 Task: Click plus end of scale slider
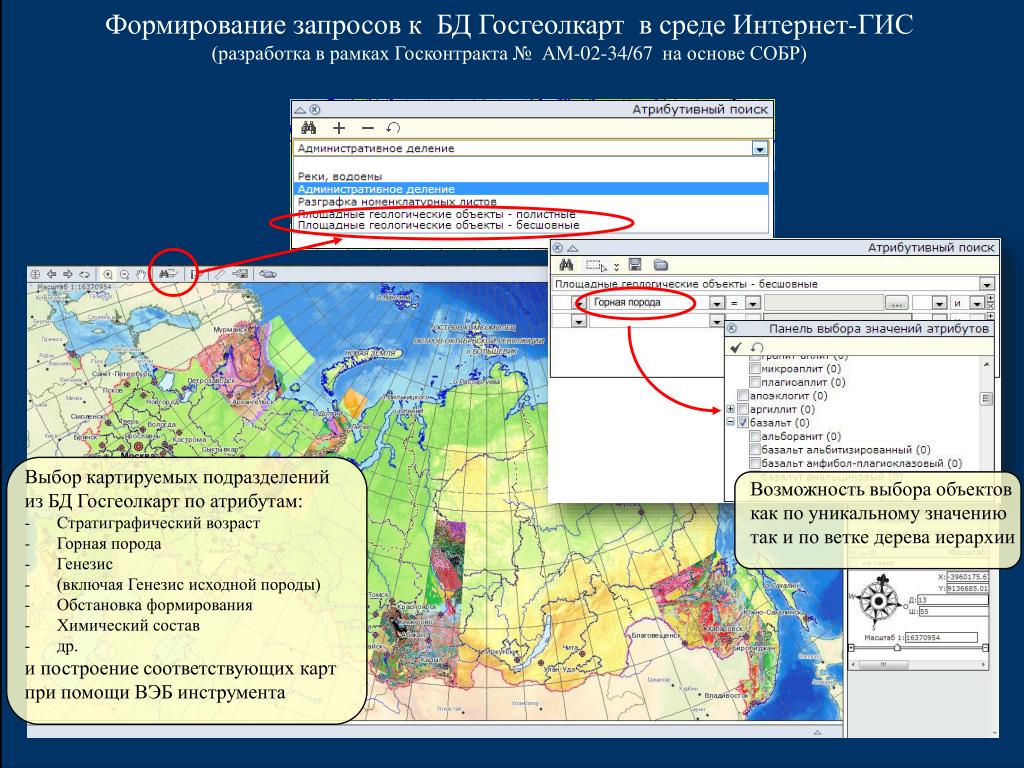click(851, 647)
